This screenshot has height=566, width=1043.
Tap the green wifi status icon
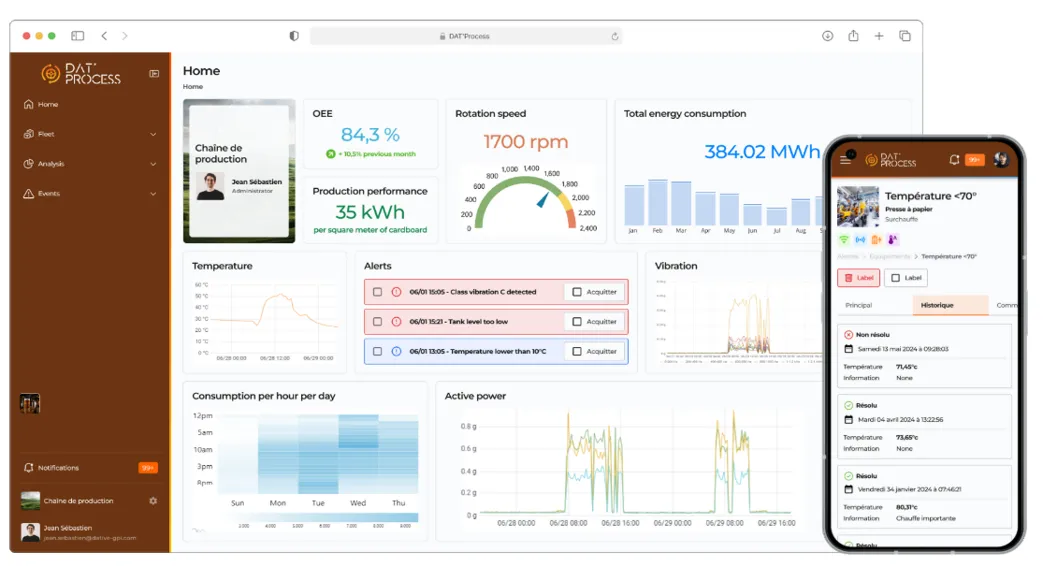point(843,240)
